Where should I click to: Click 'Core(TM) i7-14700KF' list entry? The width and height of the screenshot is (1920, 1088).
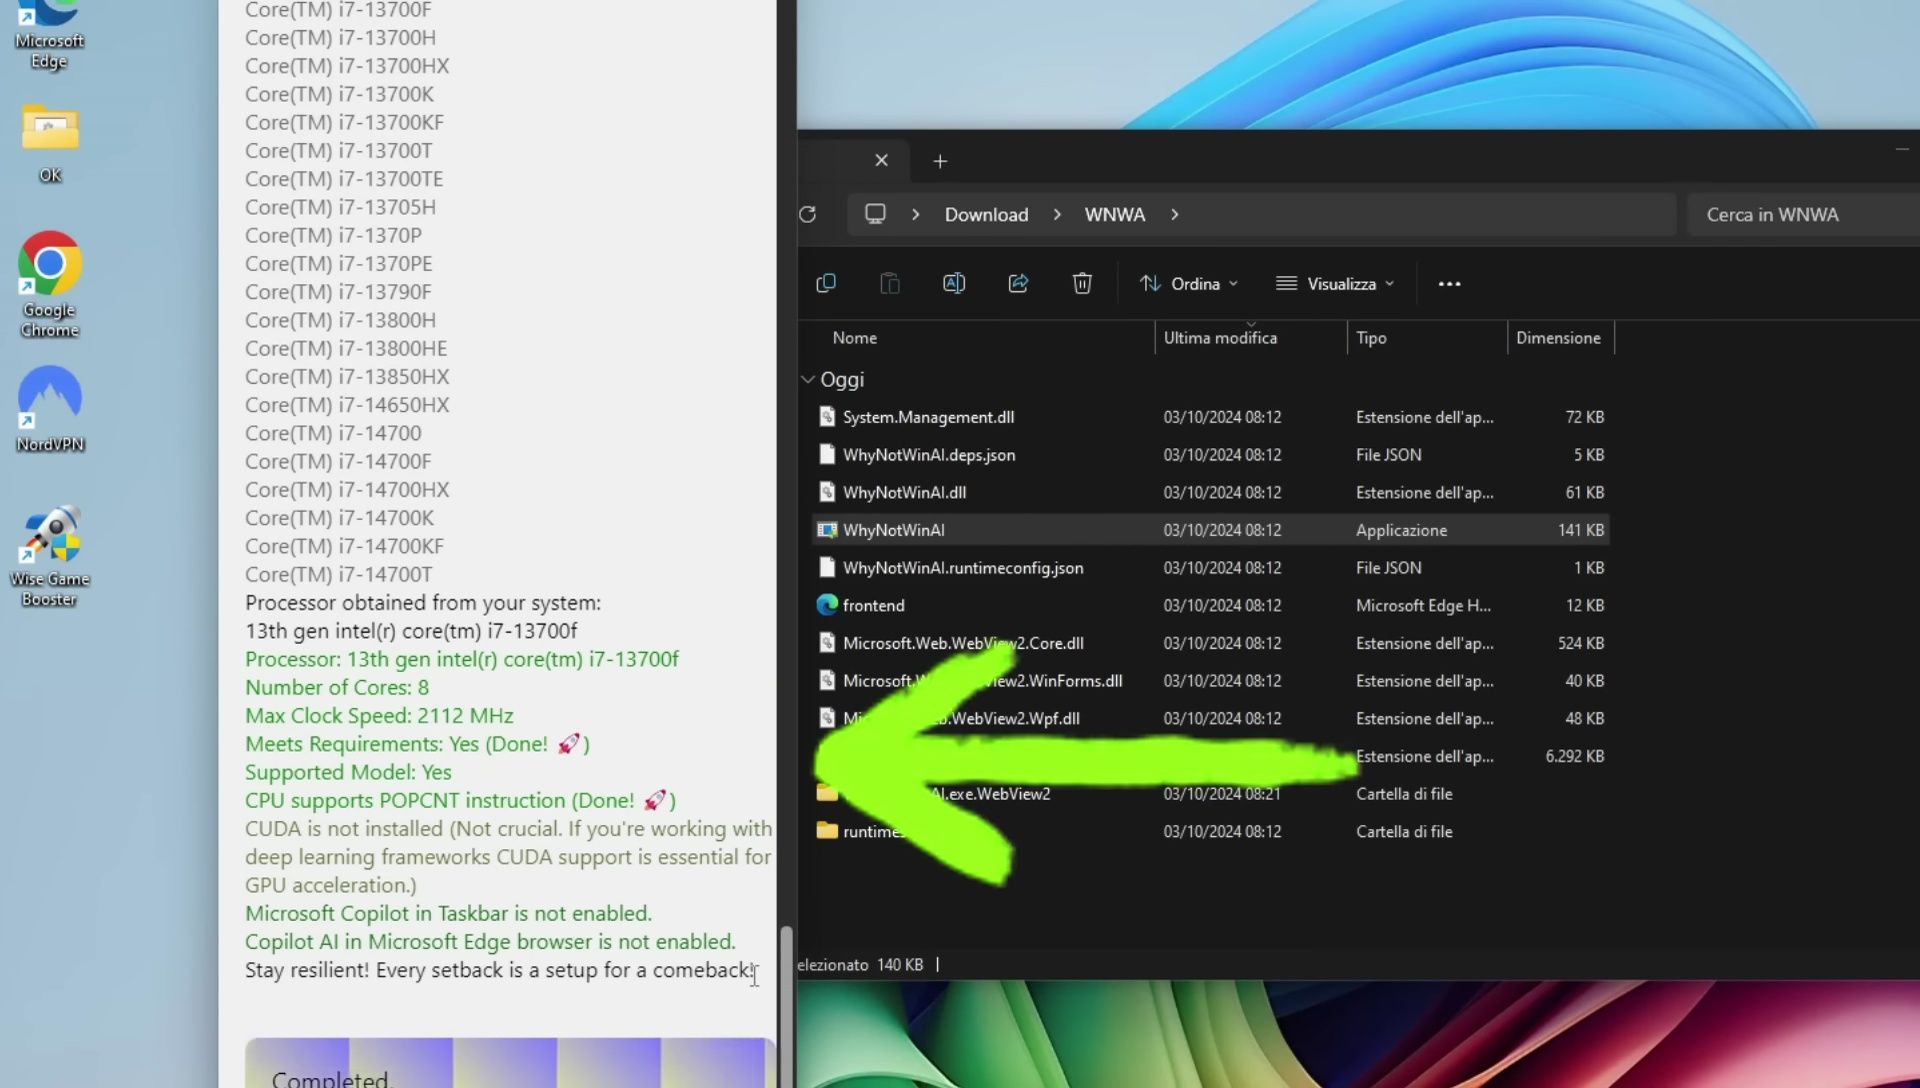click(x=344, y=546)
